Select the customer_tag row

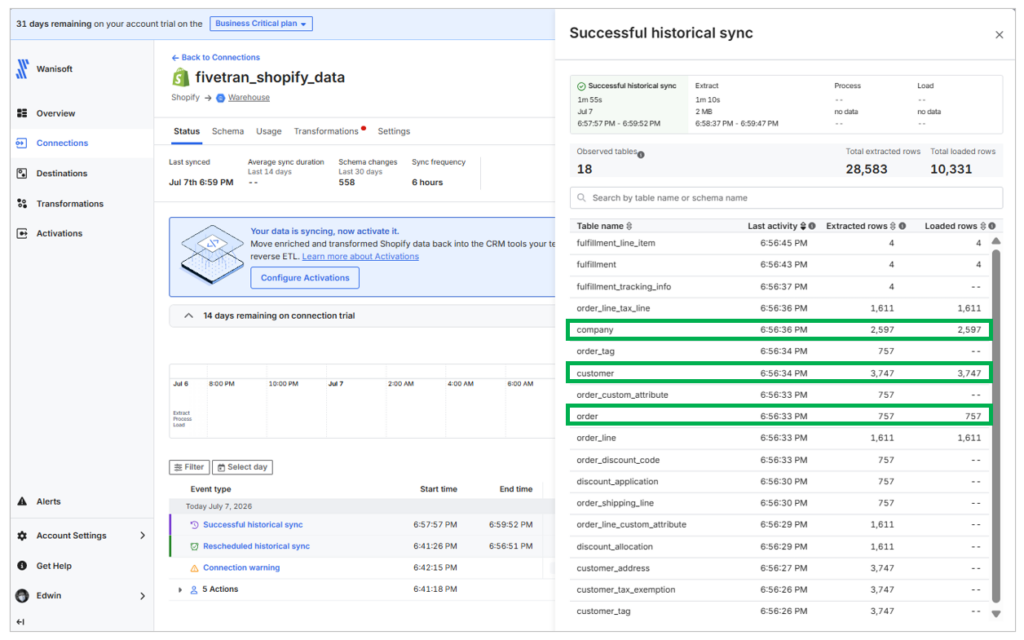779,612
